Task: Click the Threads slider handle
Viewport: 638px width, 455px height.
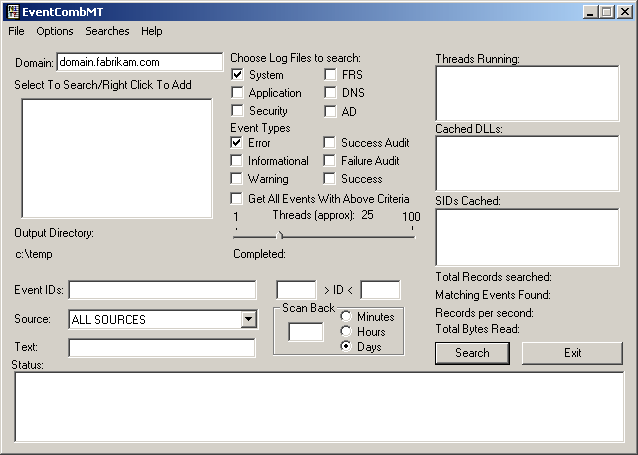Action: (279, 235)
